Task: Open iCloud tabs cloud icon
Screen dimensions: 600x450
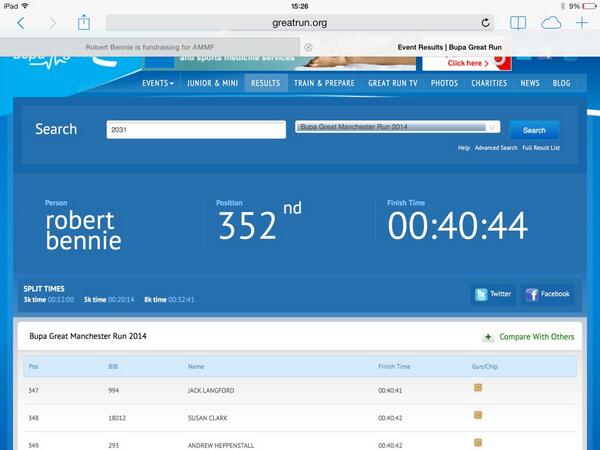Action: tap(551, 23)
